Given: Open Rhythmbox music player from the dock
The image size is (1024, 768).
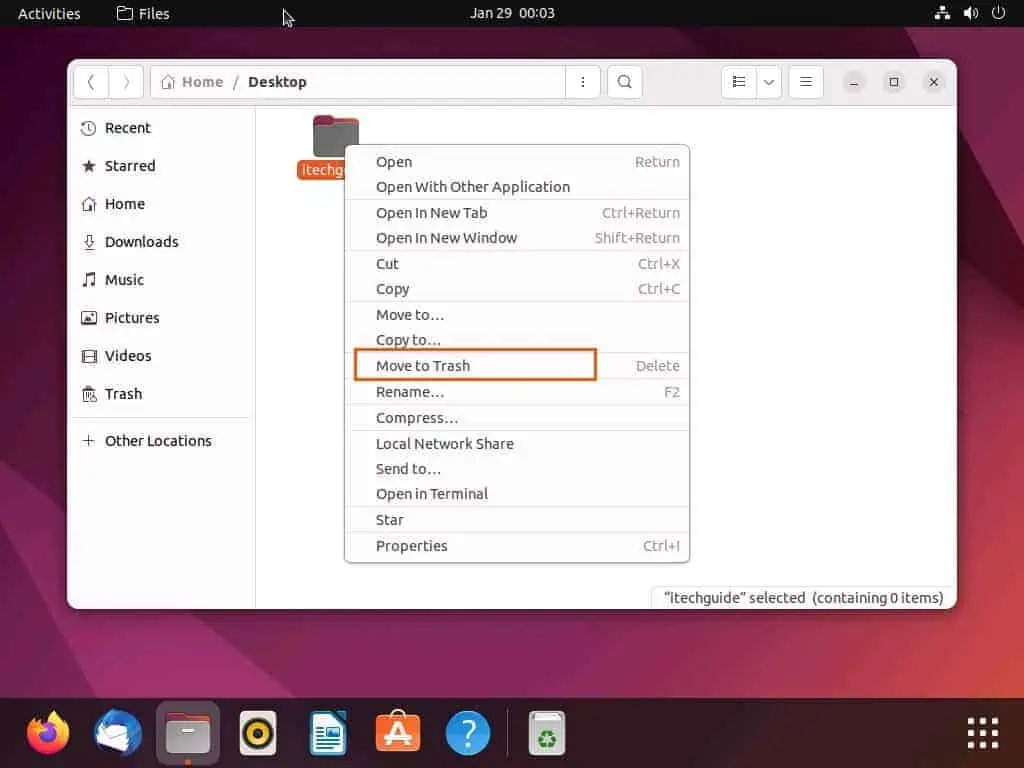Looking at the screenshot, I should tap(257, 732).
